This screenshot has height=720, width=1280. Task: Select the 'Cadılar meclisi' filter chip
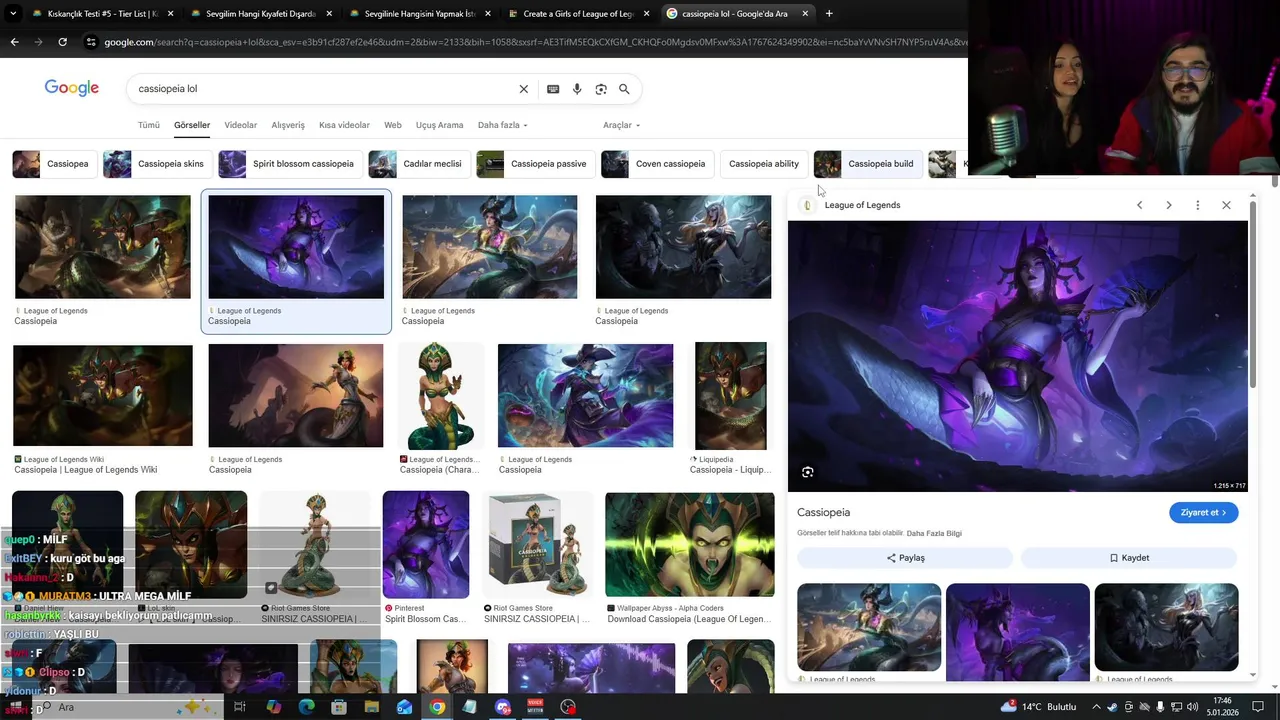pyautogui.click(x=419, y=164)
